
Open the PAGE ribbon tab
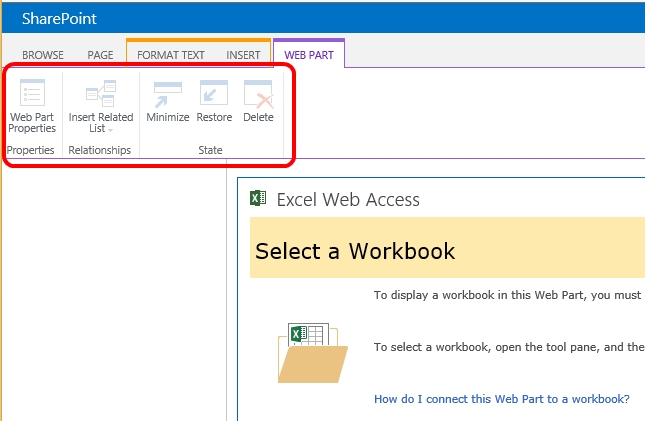pyautogui.click(x=100, y=55)
